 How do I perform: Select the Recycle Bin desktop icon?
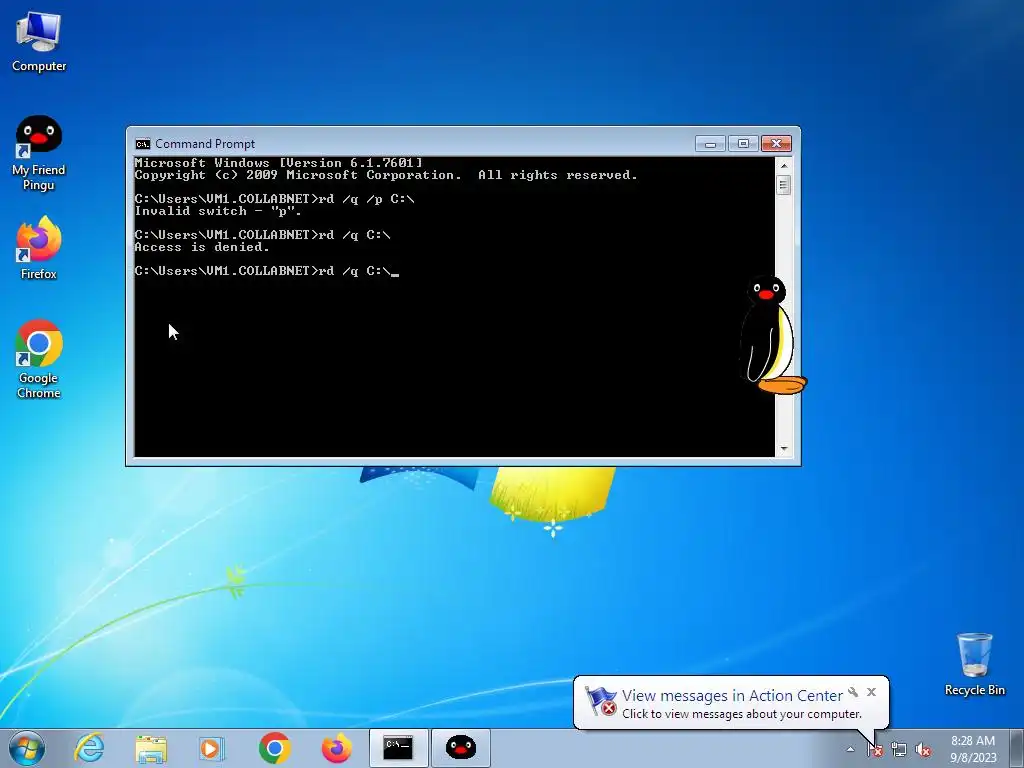point(974,664)
